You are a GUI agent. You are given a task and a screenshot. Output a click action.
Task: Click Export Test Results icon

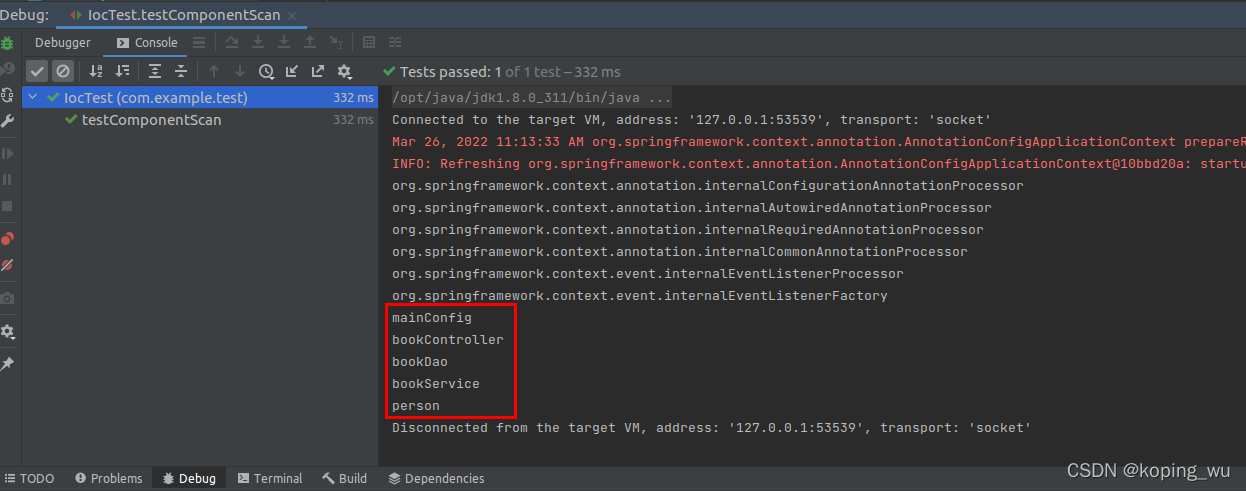318,71
